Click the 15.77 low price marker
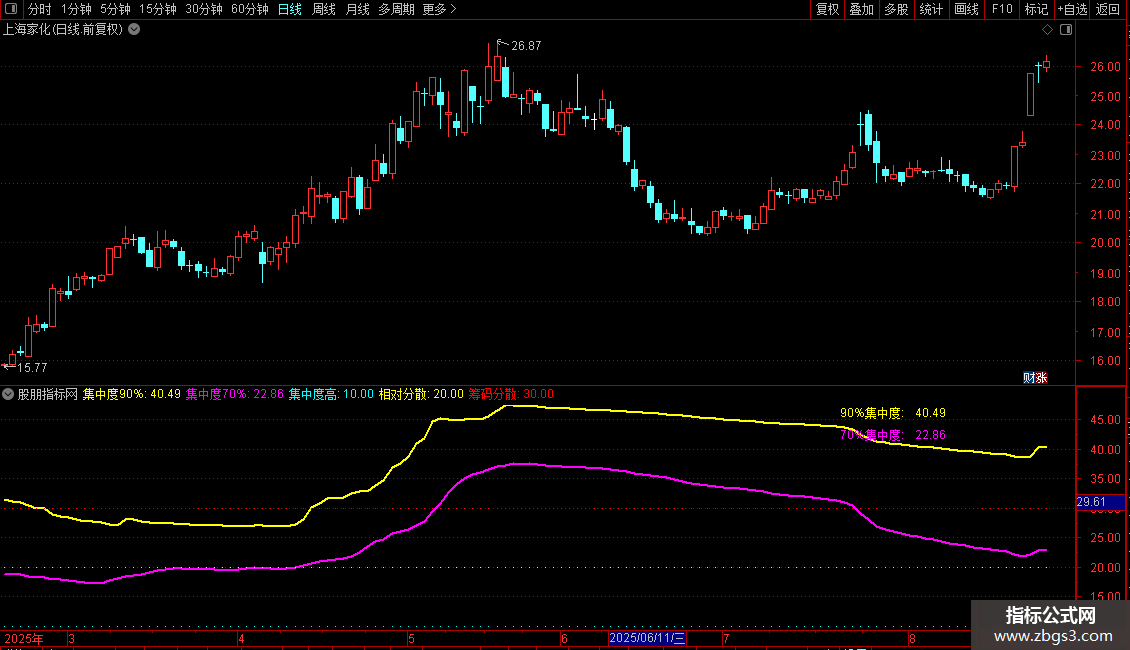Viewport: 1130px width, 650px height. coord(32,368)
